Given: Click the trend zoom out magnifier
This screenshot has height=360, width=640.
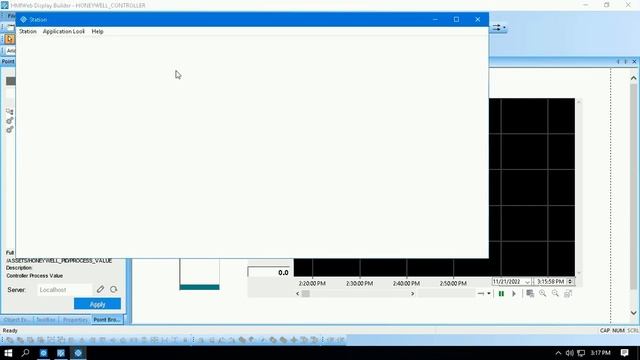Looking at the screenshot, I should pyautogui.click(x=555, y=293).
